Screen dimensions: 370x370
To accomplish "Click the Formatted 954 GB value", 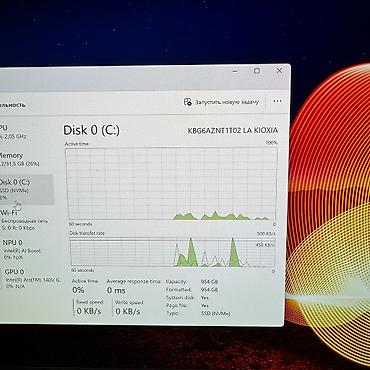I will coord(209,290).
